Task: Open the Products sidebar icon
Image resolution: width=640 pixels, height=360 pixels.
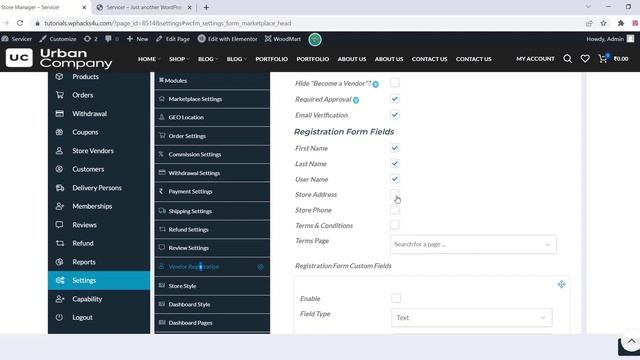Action: tap(60, 76)
